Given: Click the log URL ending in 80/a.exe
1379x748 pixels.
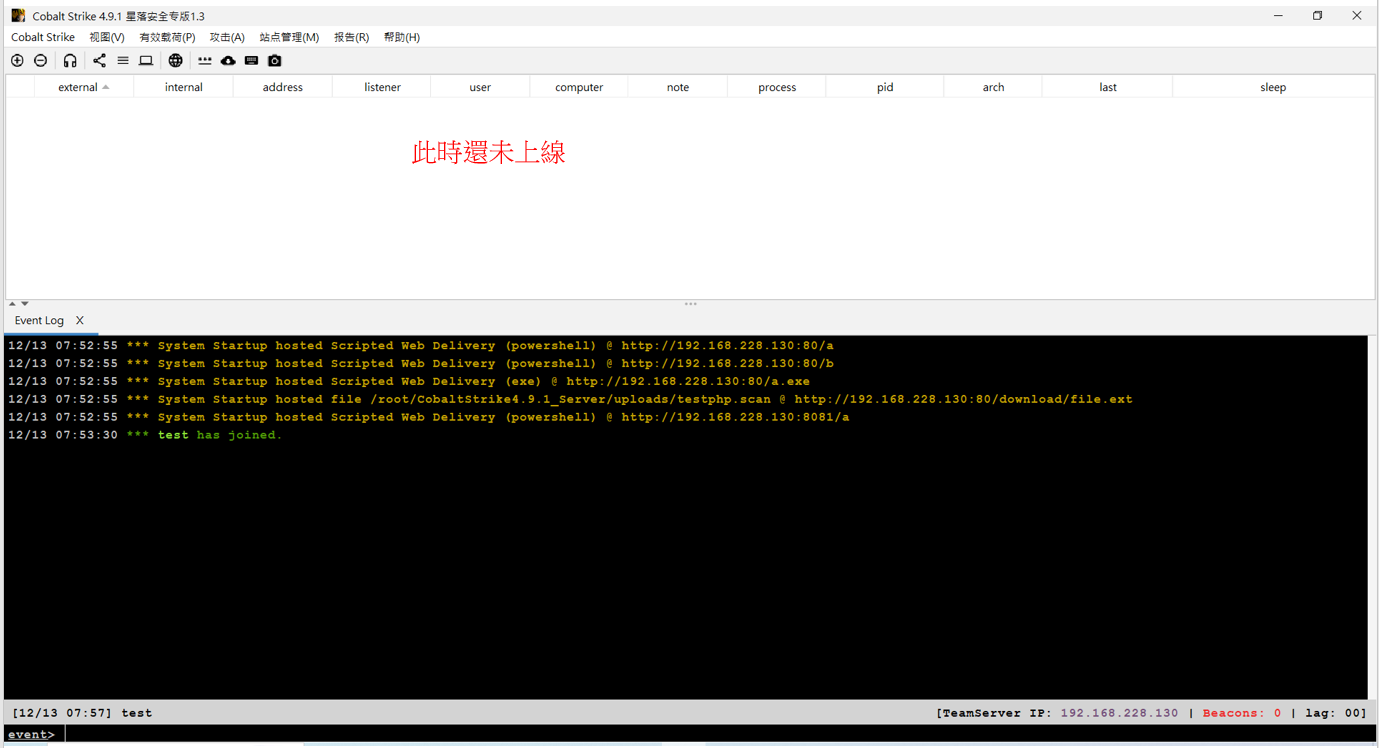Looking at the screenshot, I should pyautogui.click(x=688, y=381).
